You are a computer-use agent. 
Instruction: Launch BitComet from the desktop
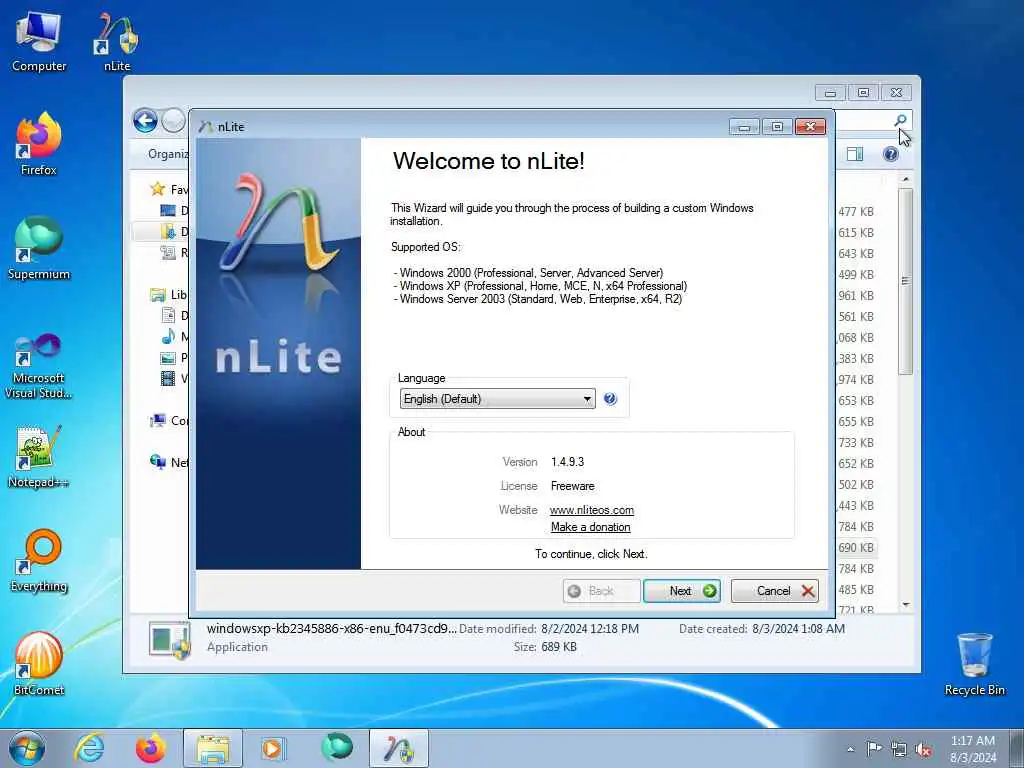coord(39,664)
